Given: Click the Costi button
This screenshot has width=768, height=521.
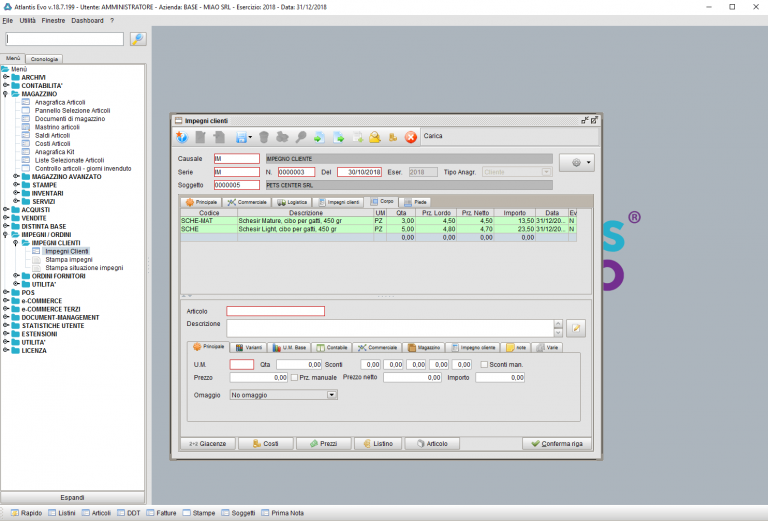Looking at the screenshot, I should pyautogui.click(x=265, y=444).
